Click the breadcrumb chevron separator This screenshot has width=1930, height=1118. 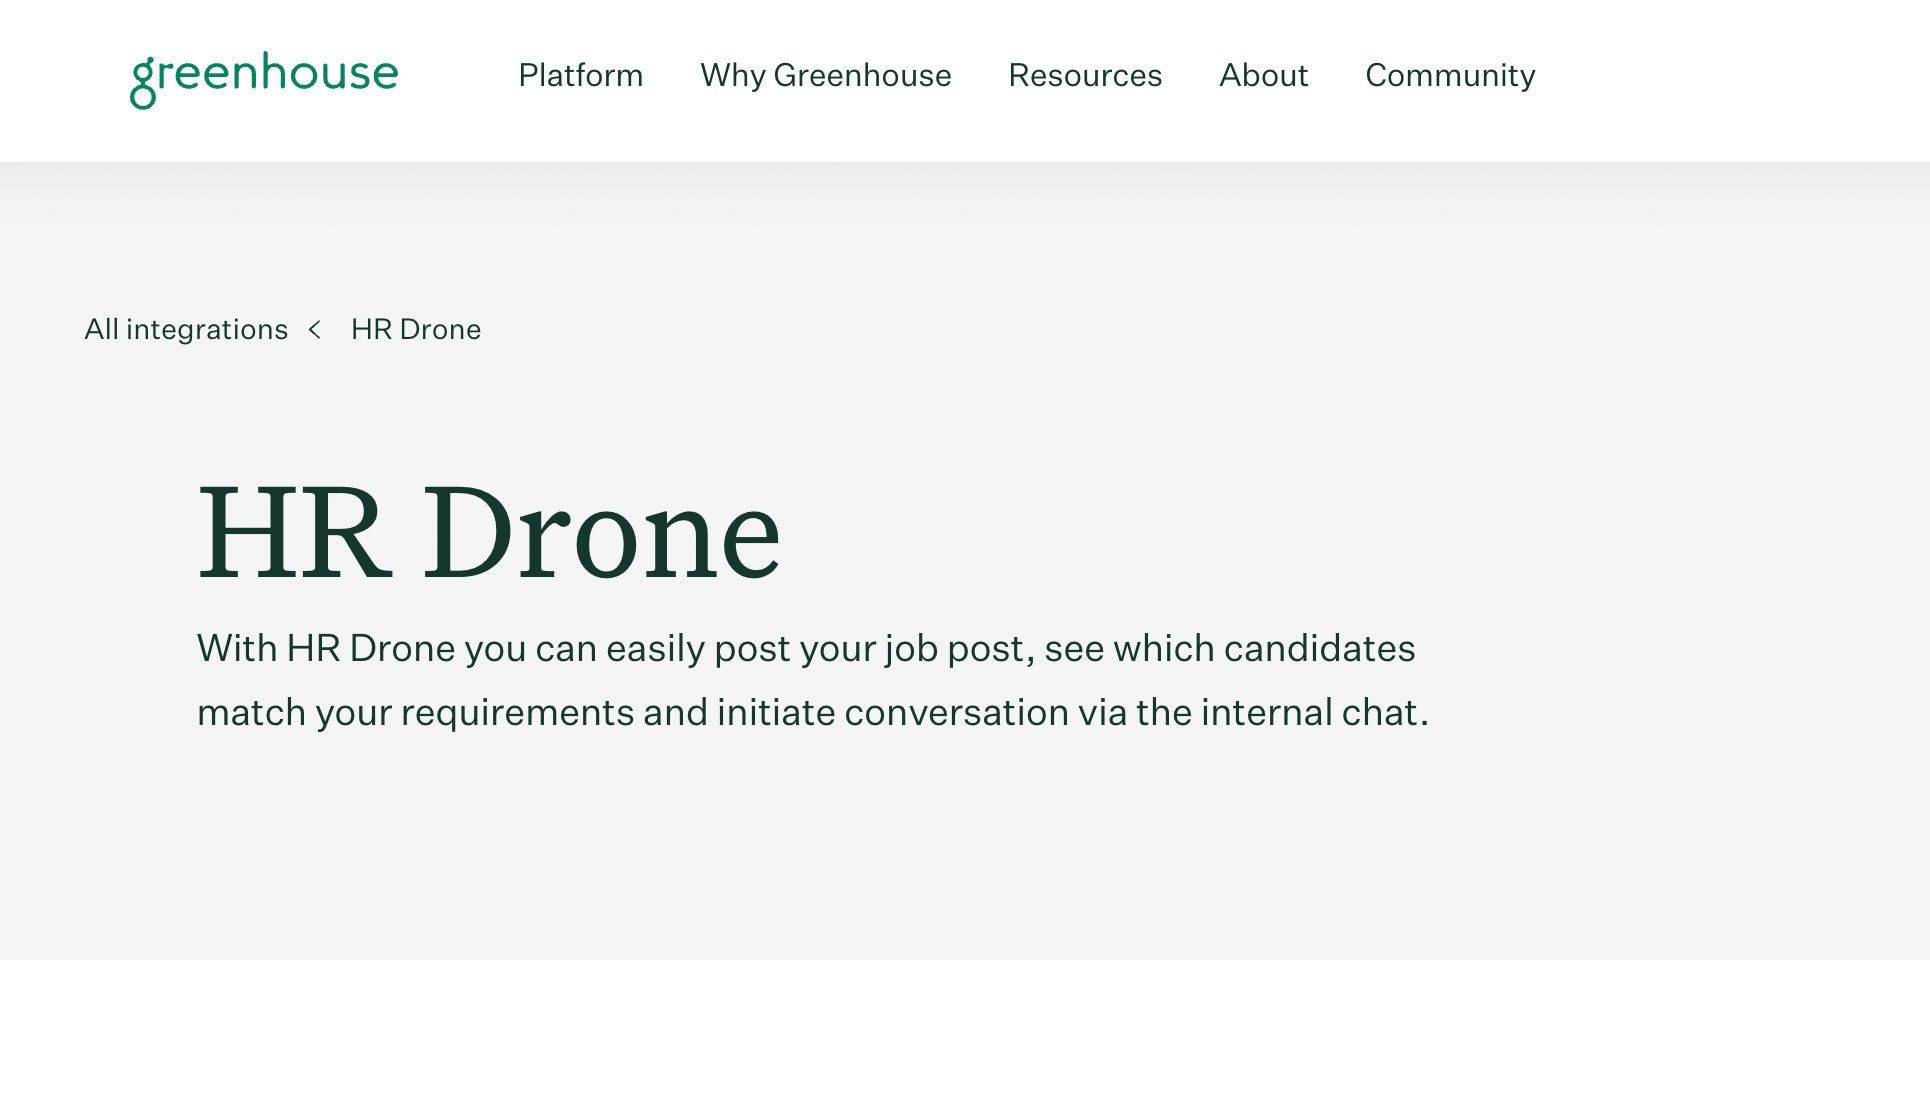(x=316, y=328)
